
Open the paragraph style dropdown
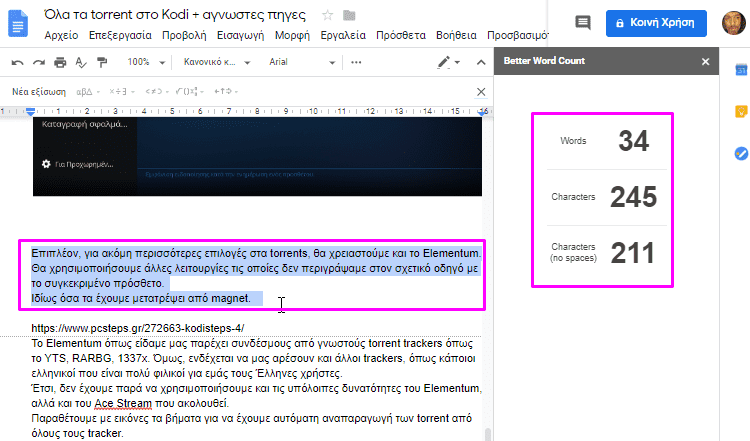click(x=217, y=62)
